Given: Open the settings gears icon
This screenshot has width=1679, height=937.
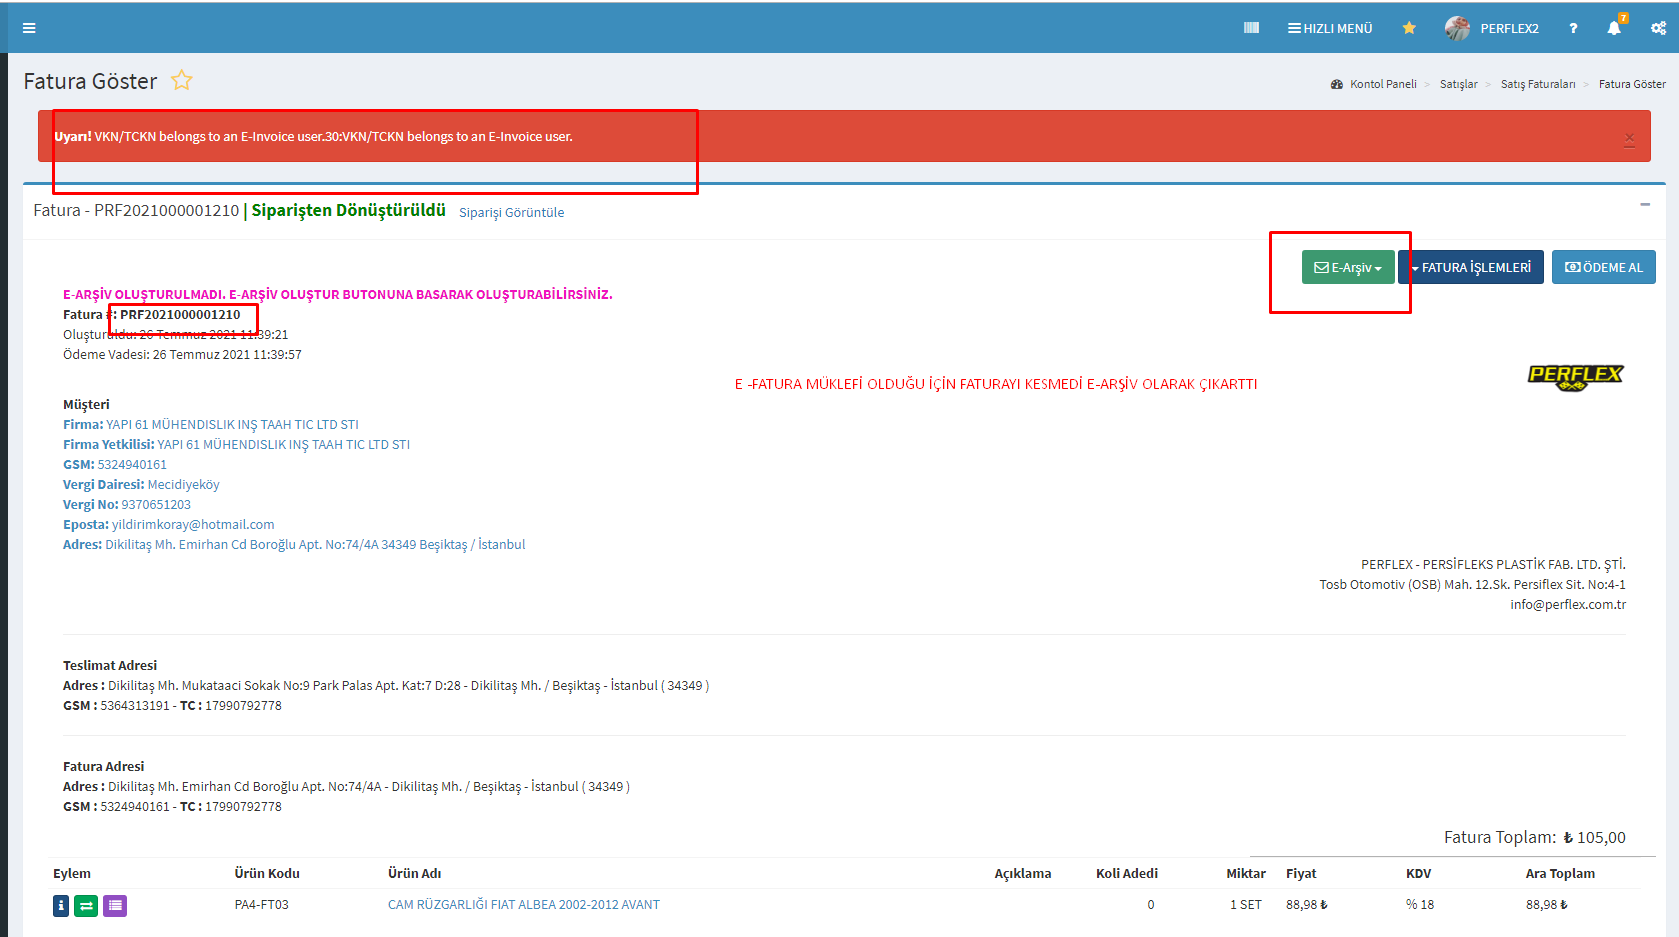Looking at the screenshot, I should click(x=1658, y=28).
